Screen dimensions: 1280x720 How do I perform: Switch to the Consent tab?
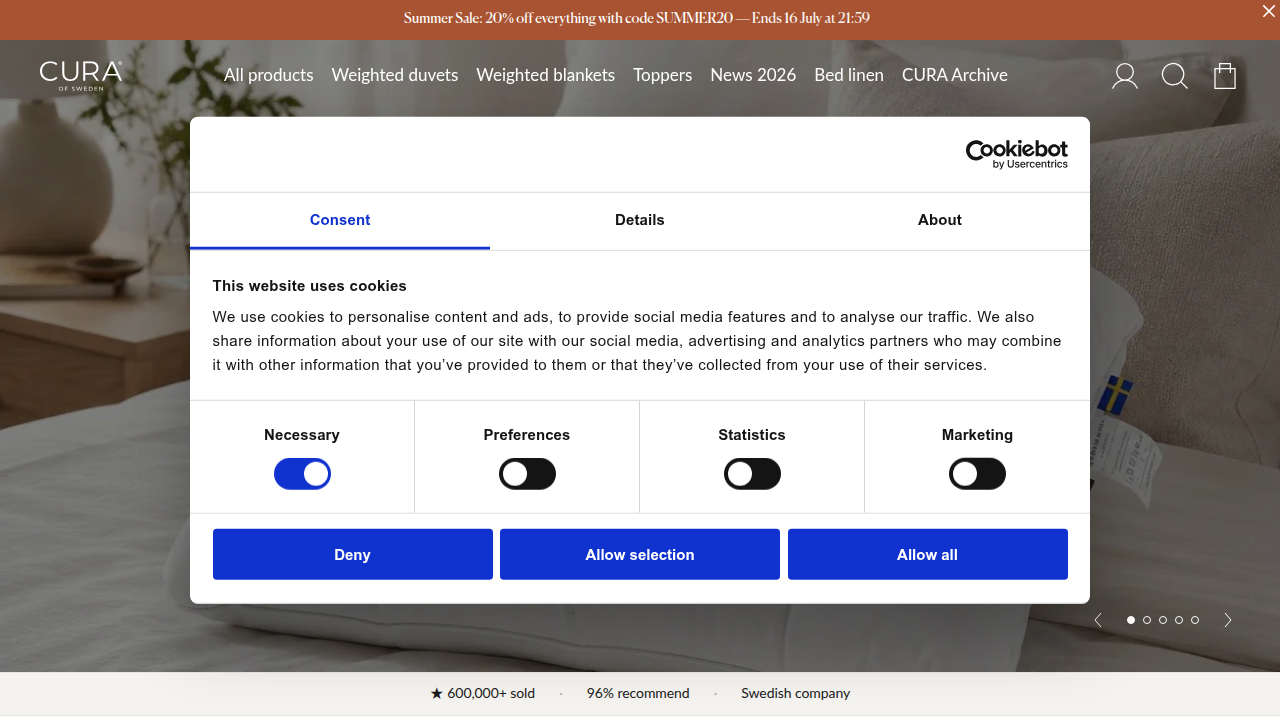point(340,220)
